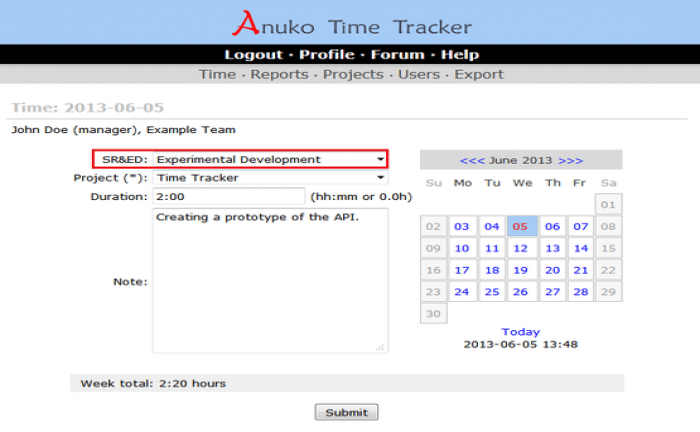Viewport: 700px width, 432px height.
Task: Navigate to the Users page
Action: 418,74
